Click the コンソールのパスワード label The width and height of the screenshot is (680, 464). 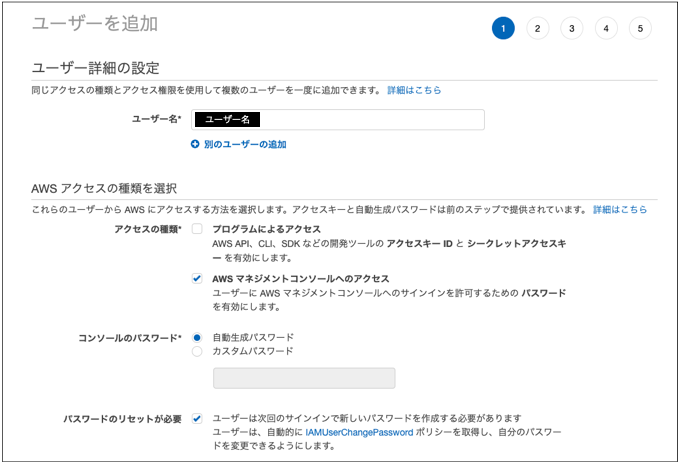tap(130, 338)
